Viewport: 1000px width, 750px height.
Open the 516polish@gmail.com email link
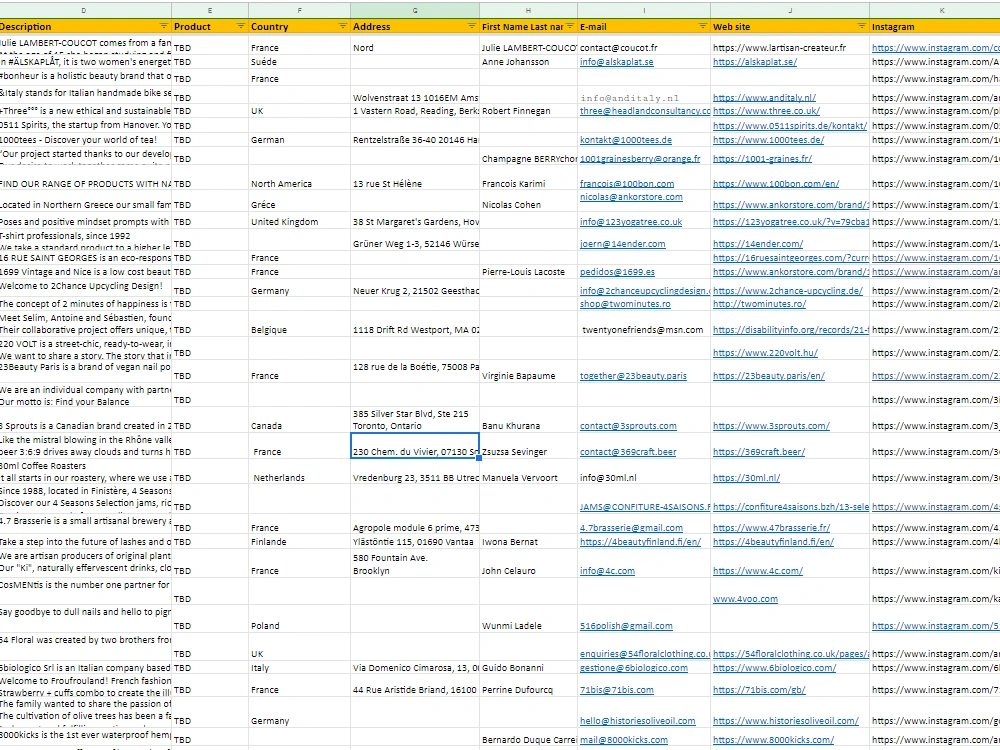click(626, 626)
